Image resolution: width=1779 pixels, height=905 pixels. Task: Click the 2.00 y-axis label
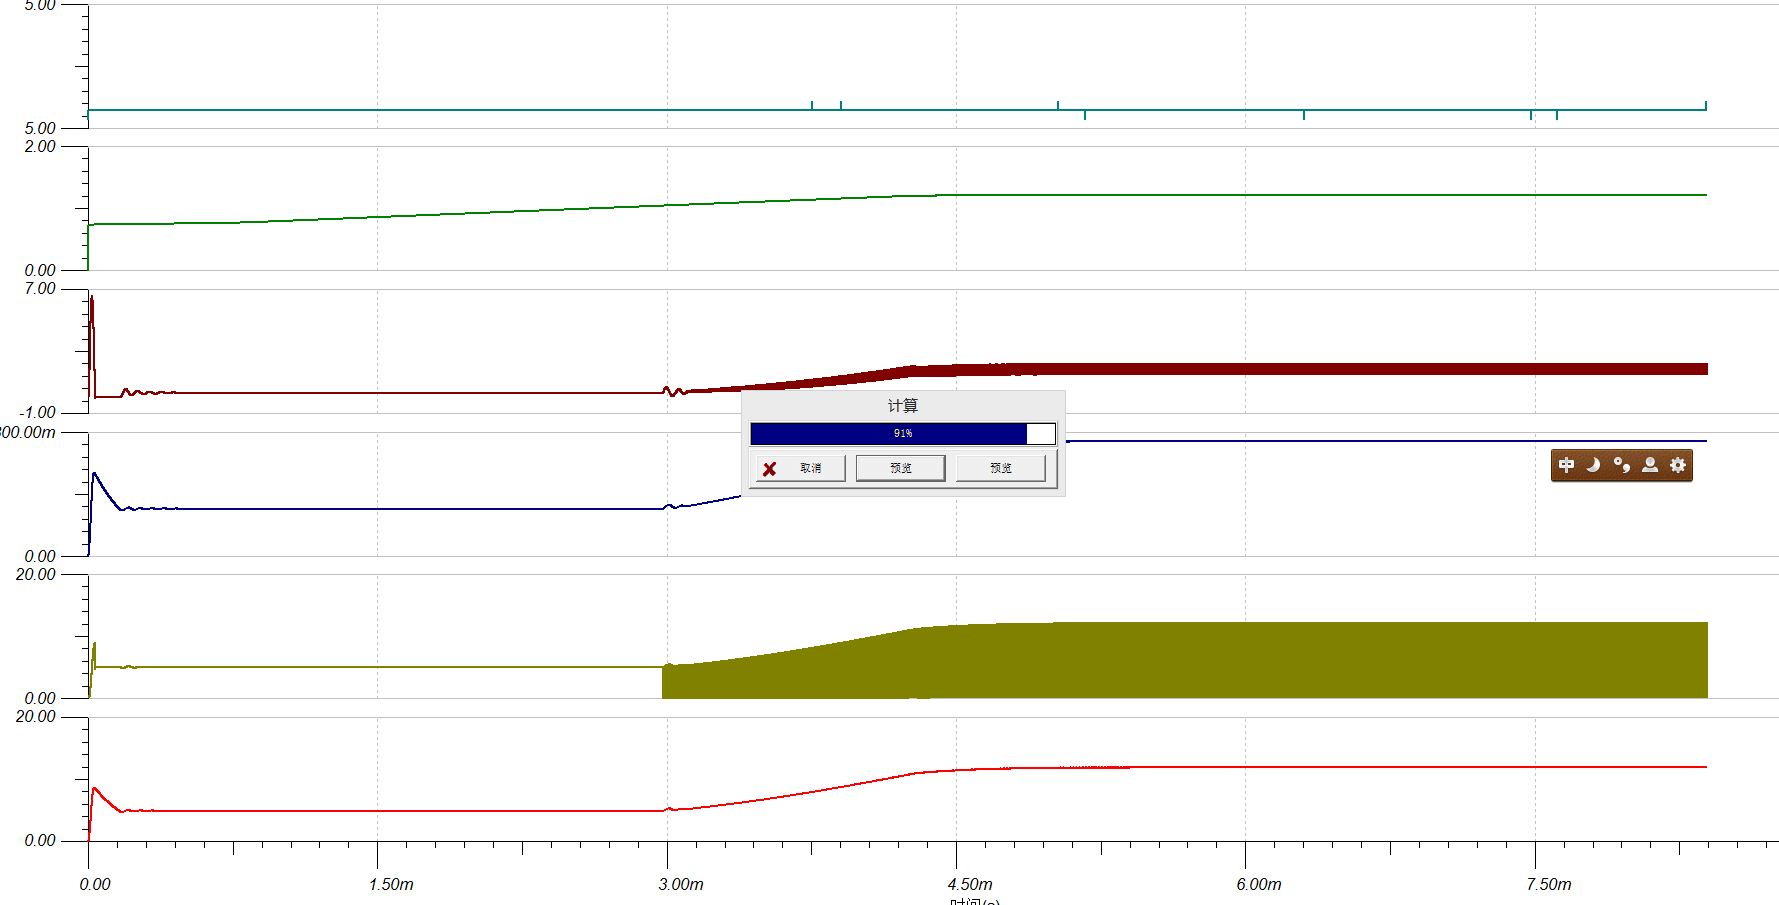[40, 146]
